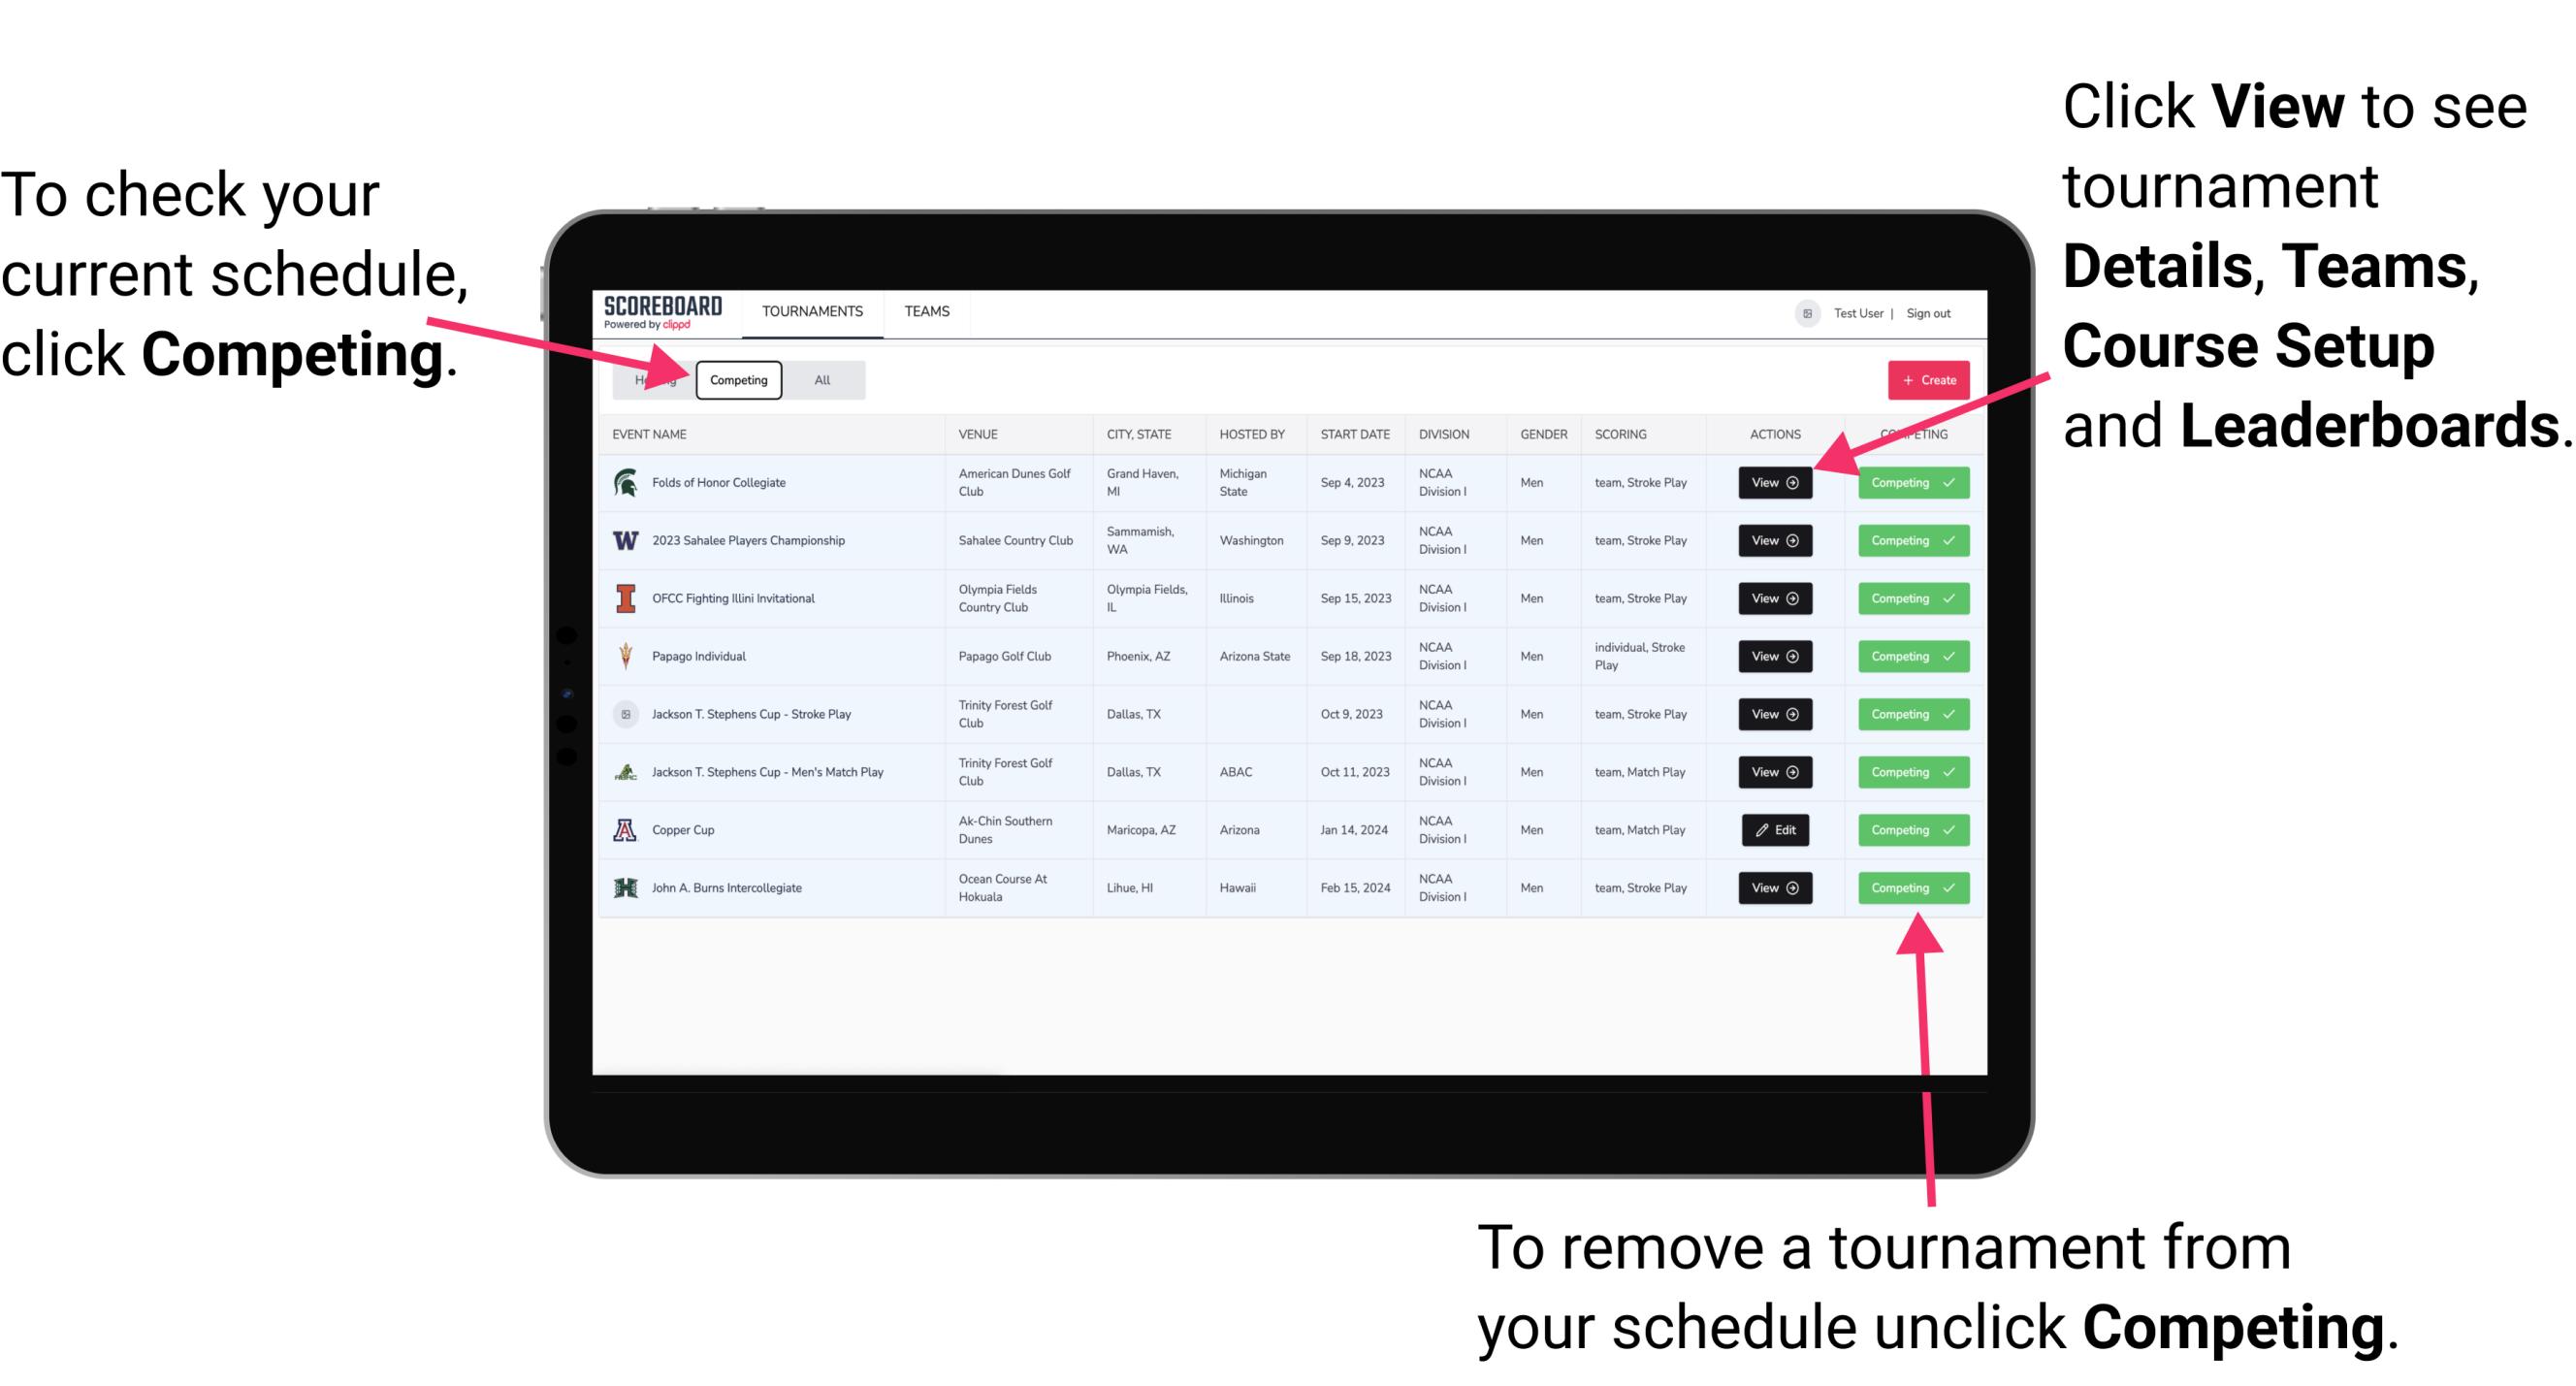
Task: Click the View icon for OFCC Fighting Illini Invitational
Action: click(x=1778, y=599)
